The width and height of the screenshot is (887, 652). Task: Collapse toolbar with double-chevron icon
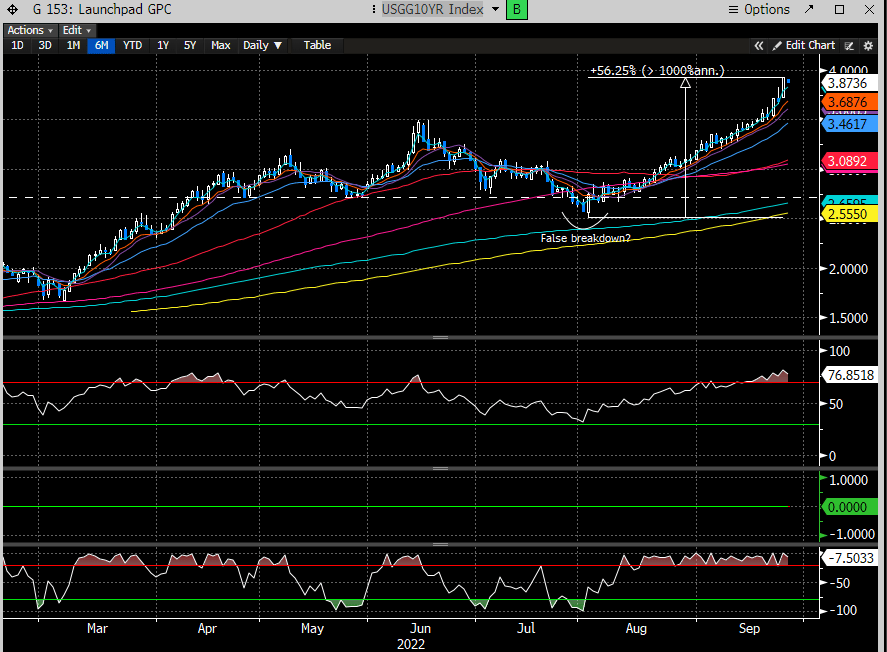coord(759,45)
